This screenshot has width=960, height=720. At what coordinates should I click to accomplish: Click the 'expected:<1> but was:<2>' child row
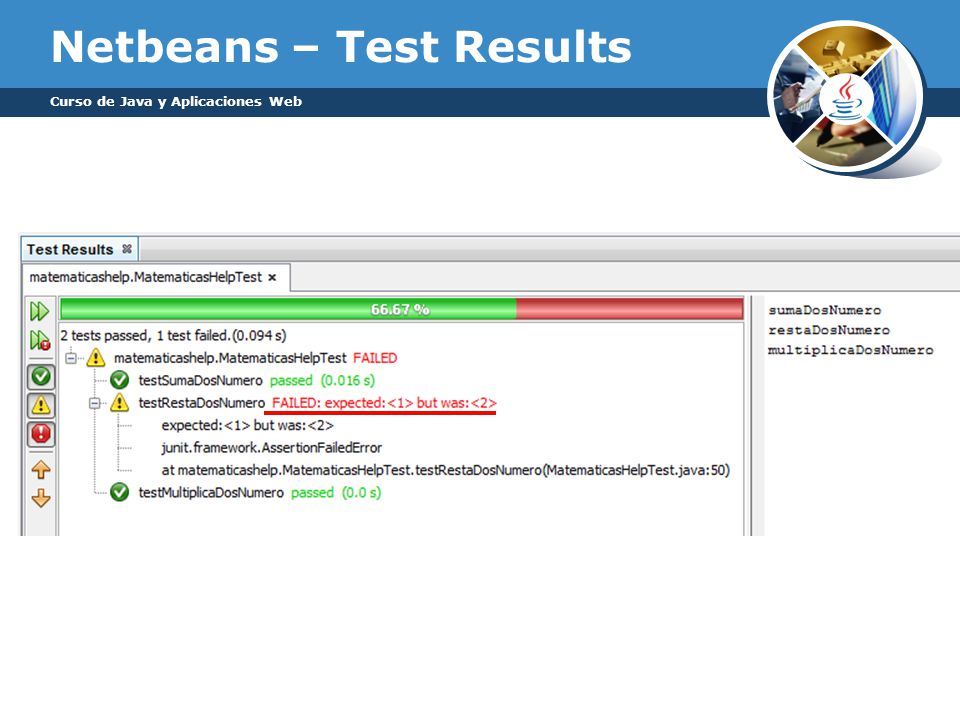coord(247,425)
